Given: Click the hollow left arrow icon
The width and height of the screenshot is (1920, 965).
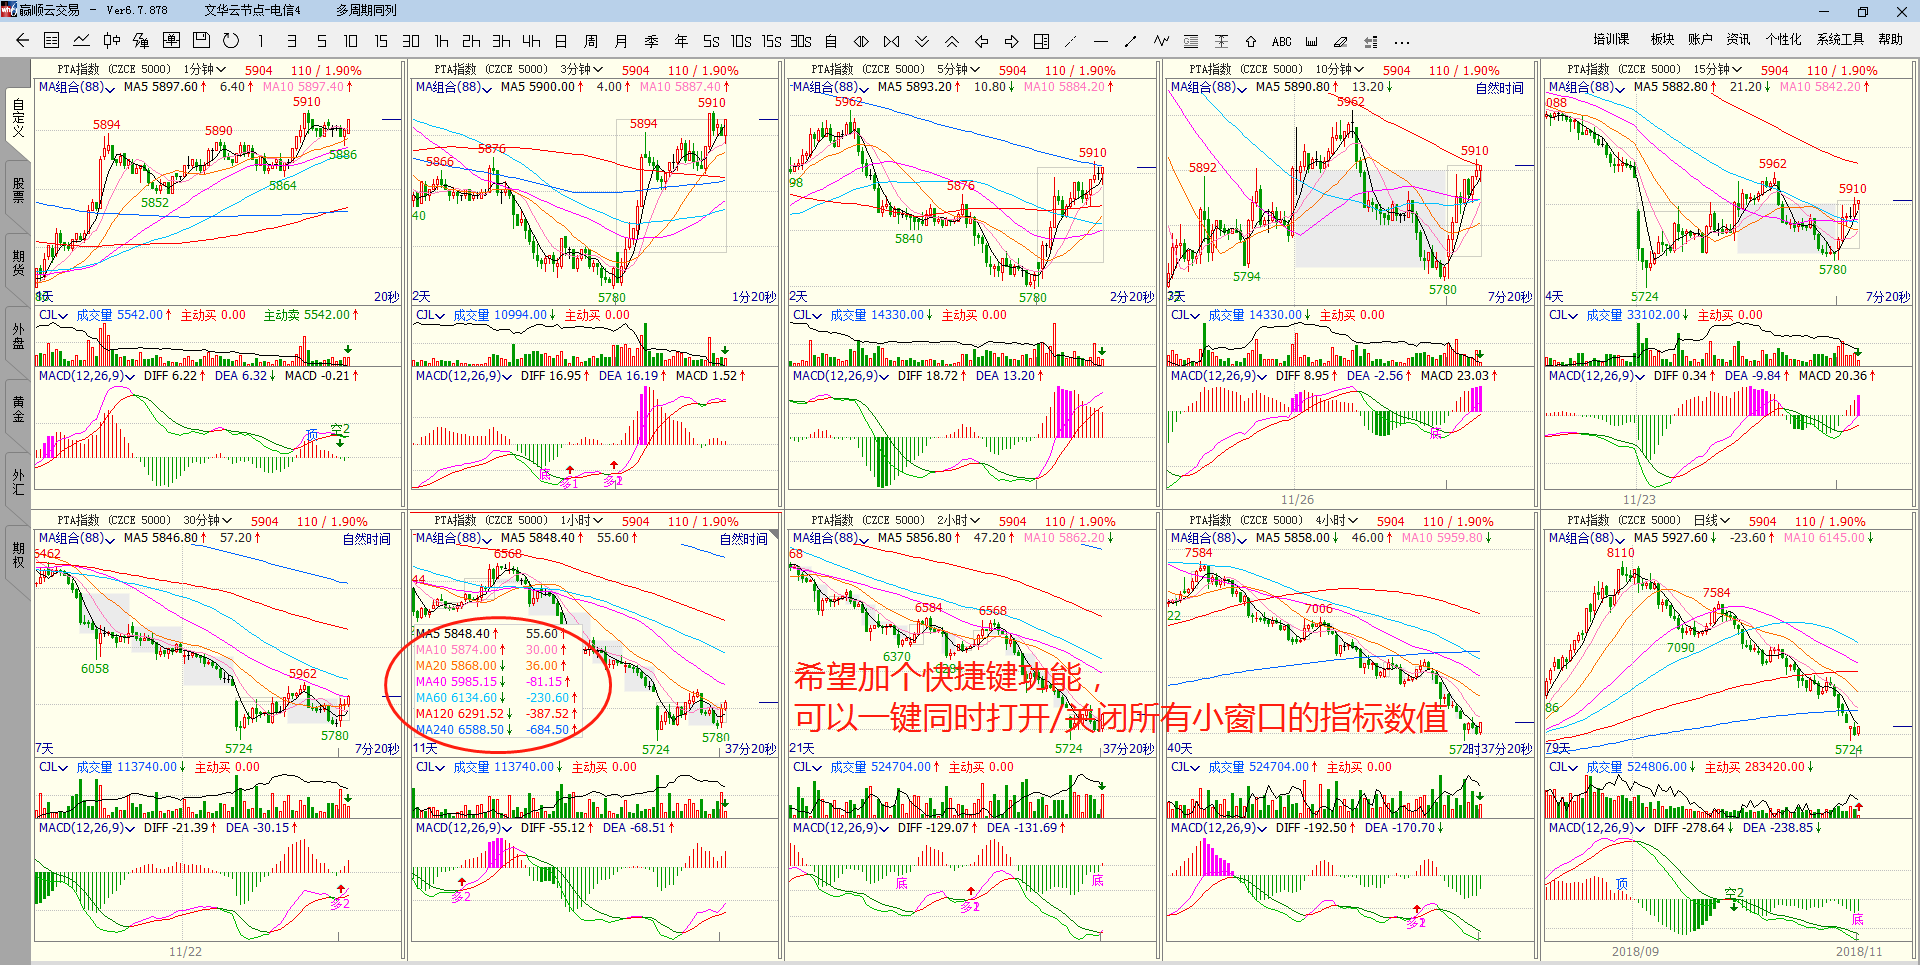Looking at the screenshot, I should tap(982, 41).
